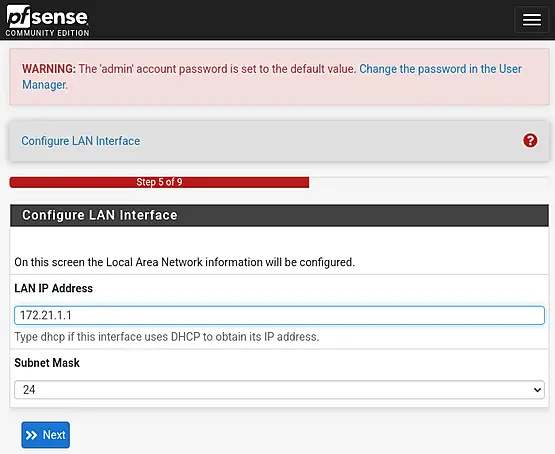The height and width of the screenshot is (454, 555).
Task: Click the Subnet Mask label
Action: pos(47,363)
